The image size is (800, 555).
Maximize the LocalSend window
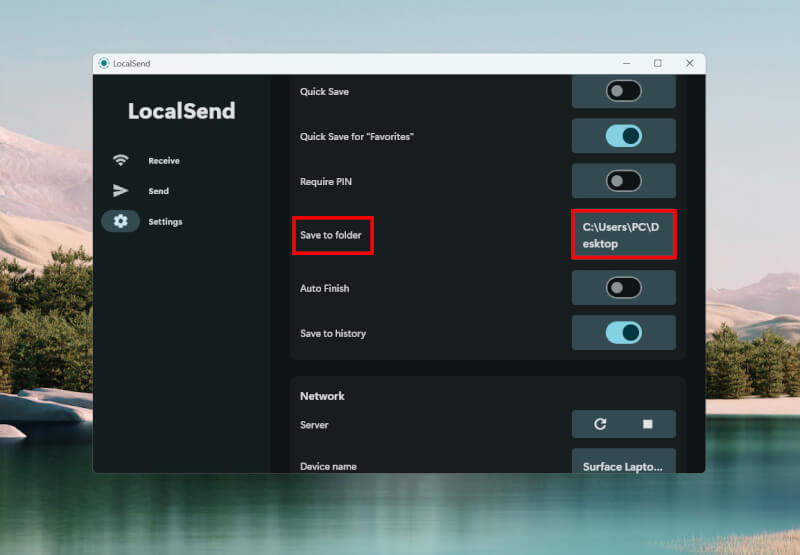658,63
